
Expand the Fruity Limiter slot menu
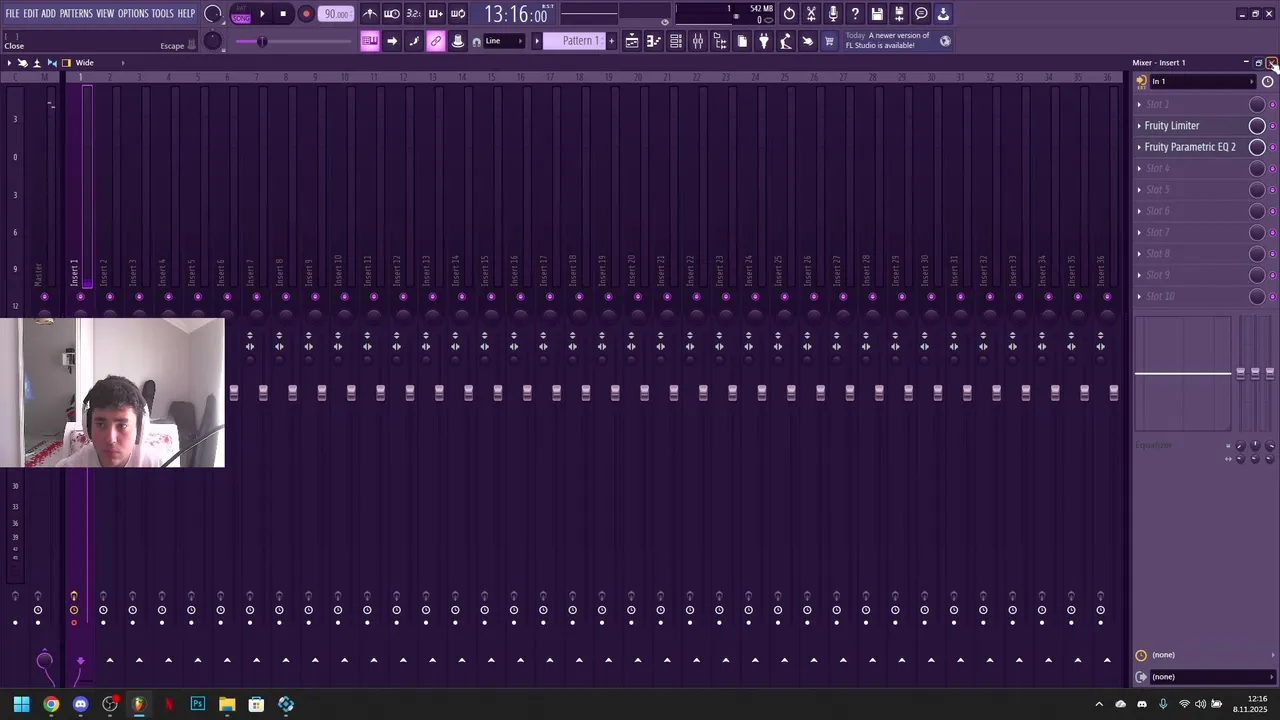tap(1139, 126)
